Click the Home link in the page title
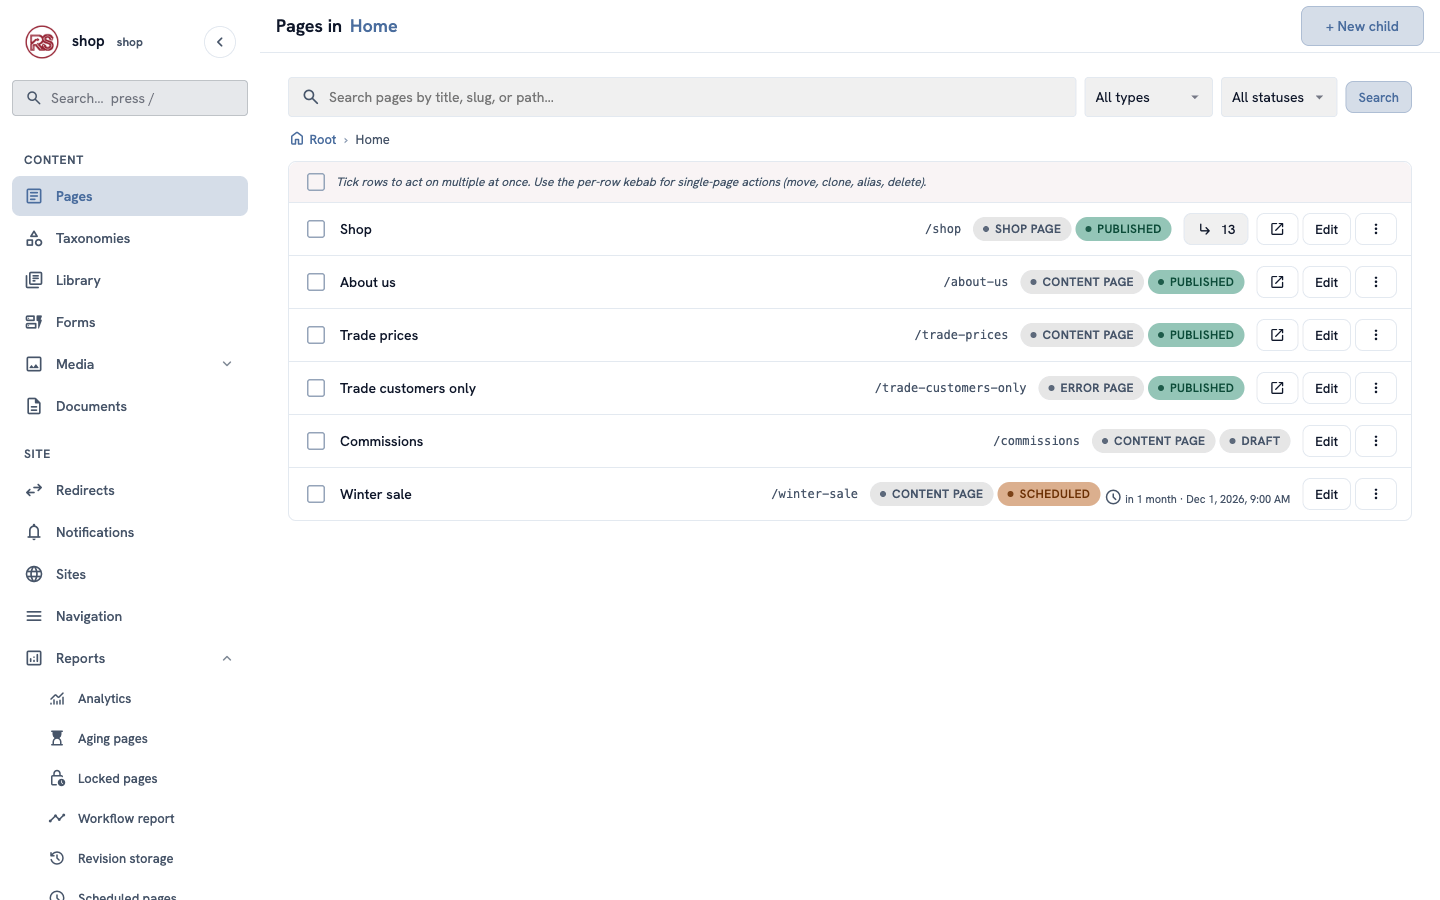This screenshot has width=1440, height=900. coord(374,26)
